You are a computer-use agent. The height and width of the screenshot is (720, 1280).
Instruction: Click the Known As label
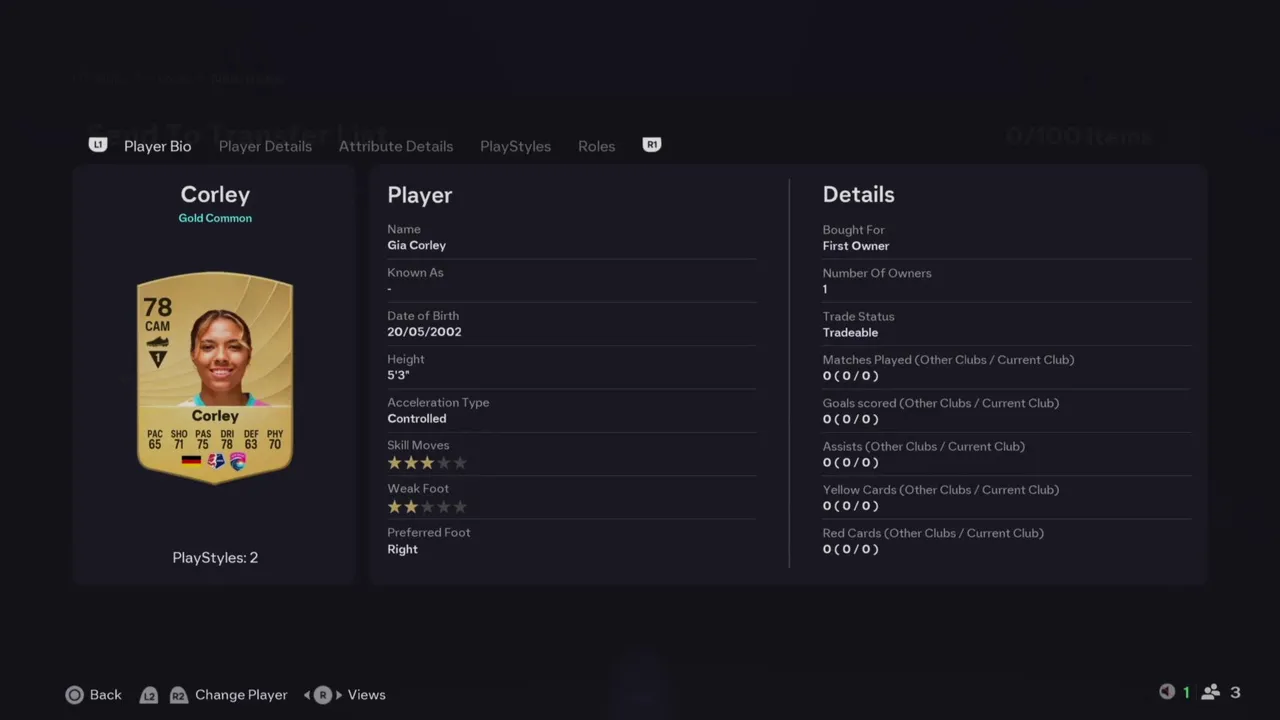pyautogui.click(x=415, y=273)
